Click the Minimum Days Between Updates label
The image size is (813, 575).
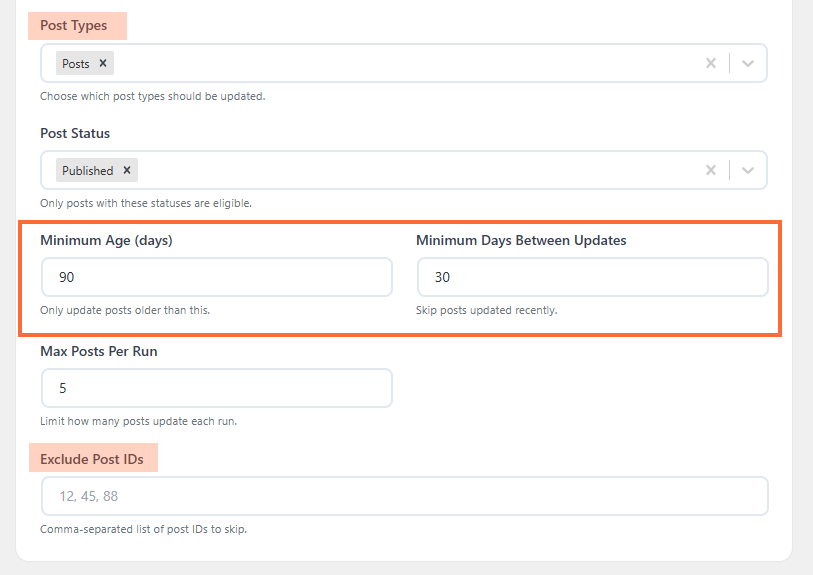click(521, 241)
